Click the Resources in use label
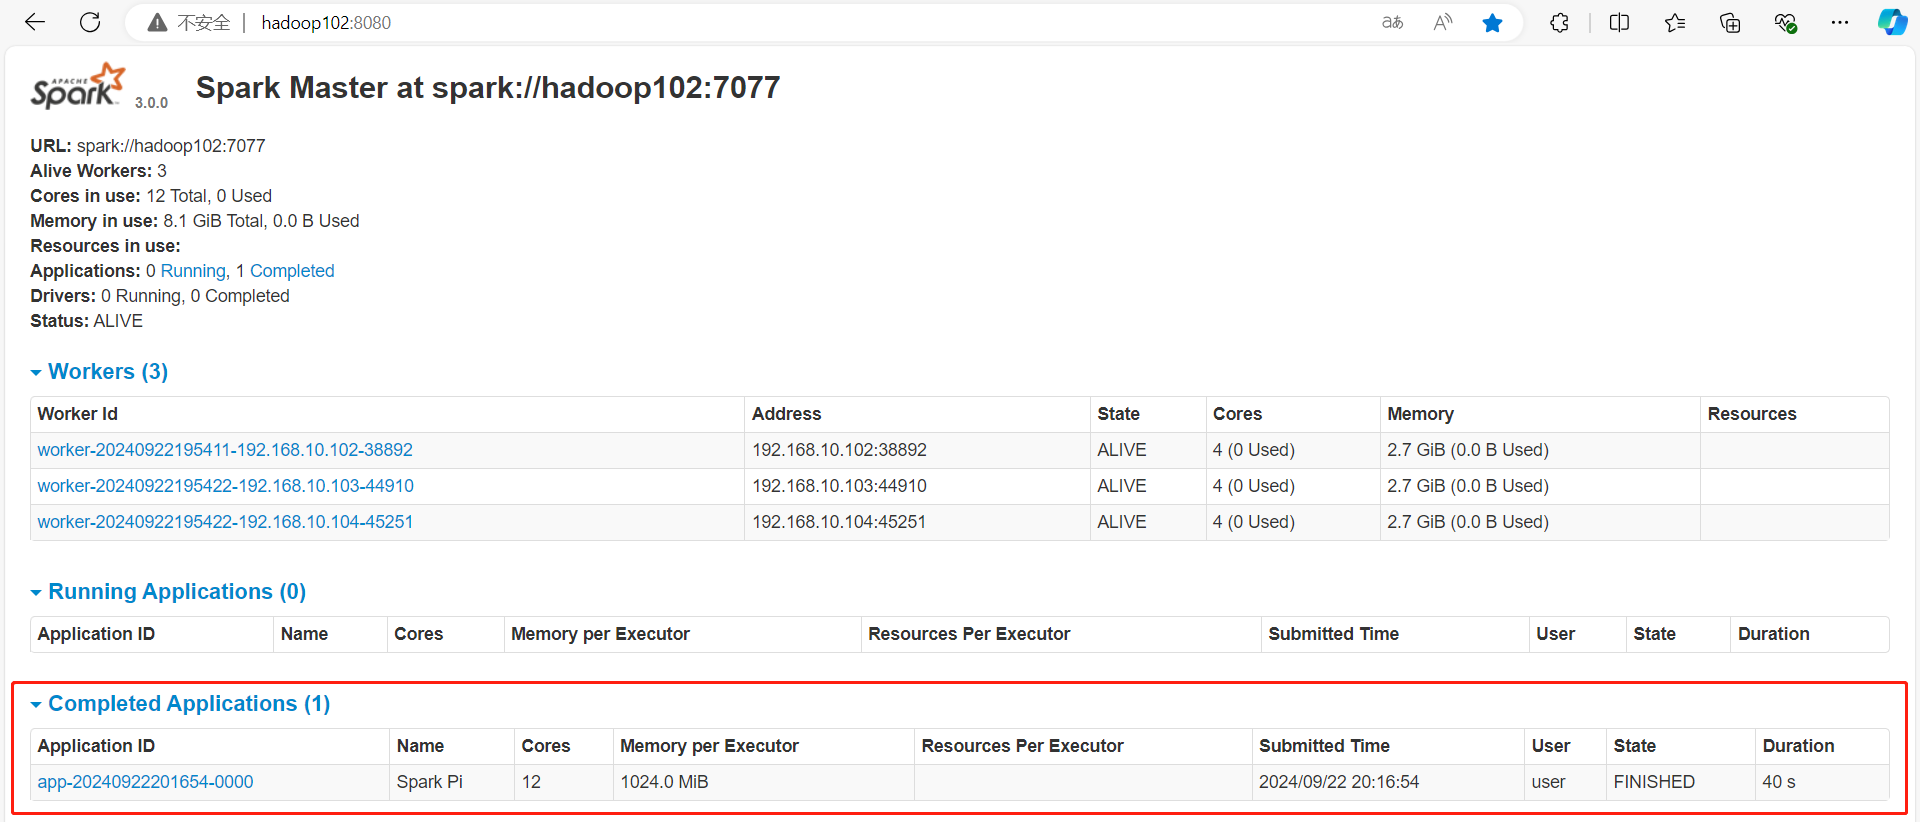This screenshot has height=822, width=1920. [x=105, y=246]
